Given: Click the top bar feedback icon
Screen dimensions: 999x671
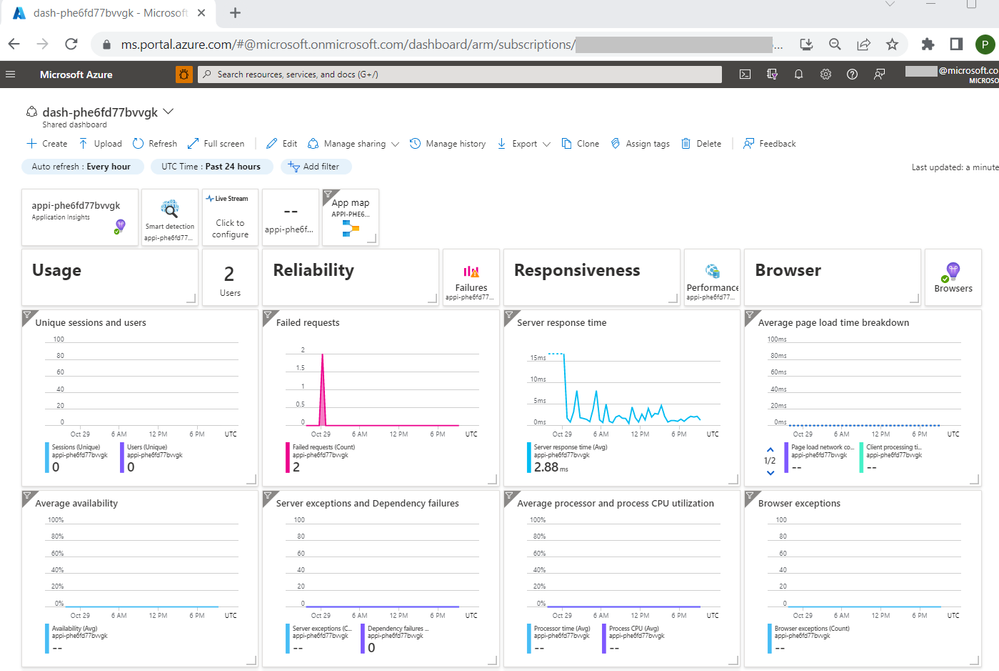Looking at the screenshot, I should [879, 75].
